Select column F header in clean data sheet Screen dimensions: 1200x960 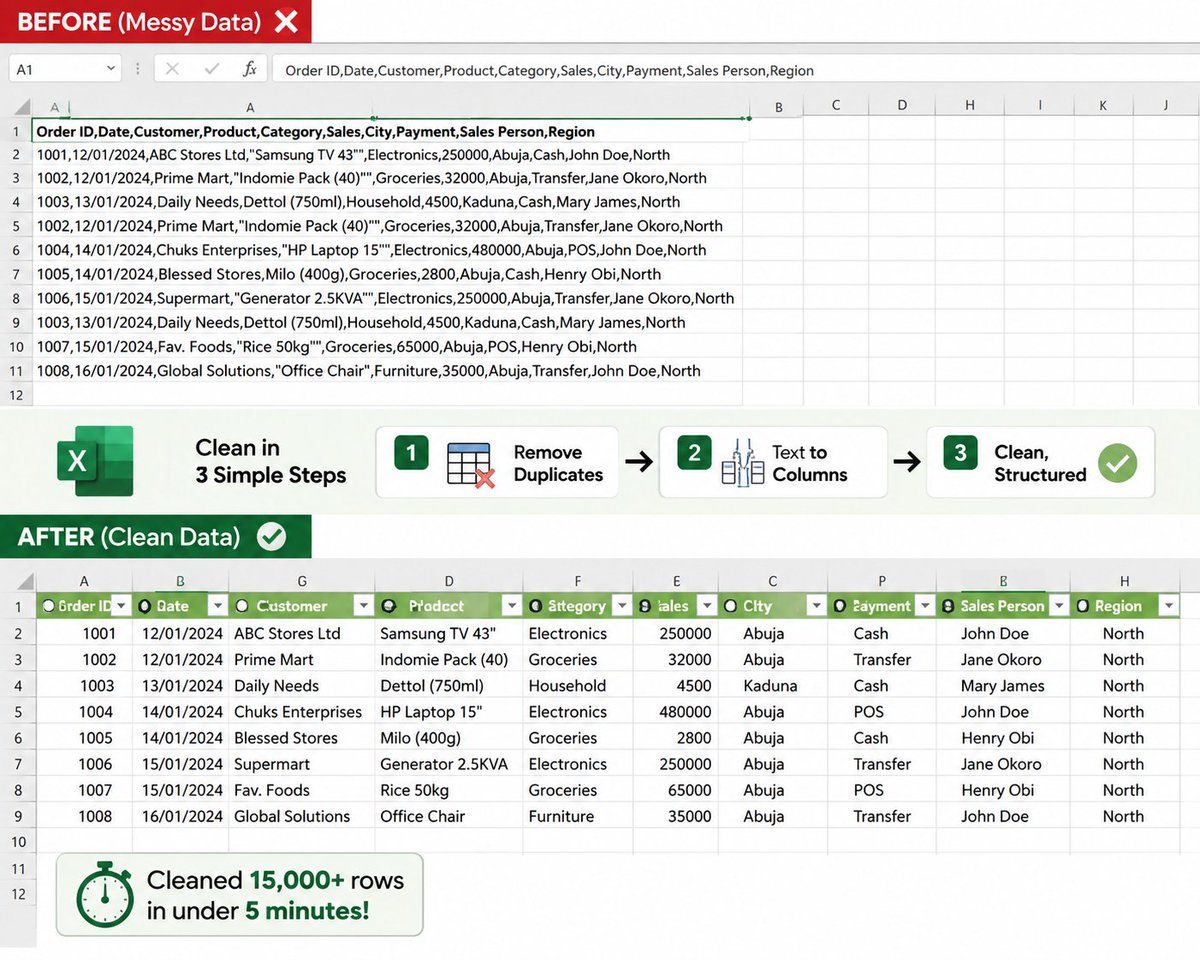(x=578, y=581)
